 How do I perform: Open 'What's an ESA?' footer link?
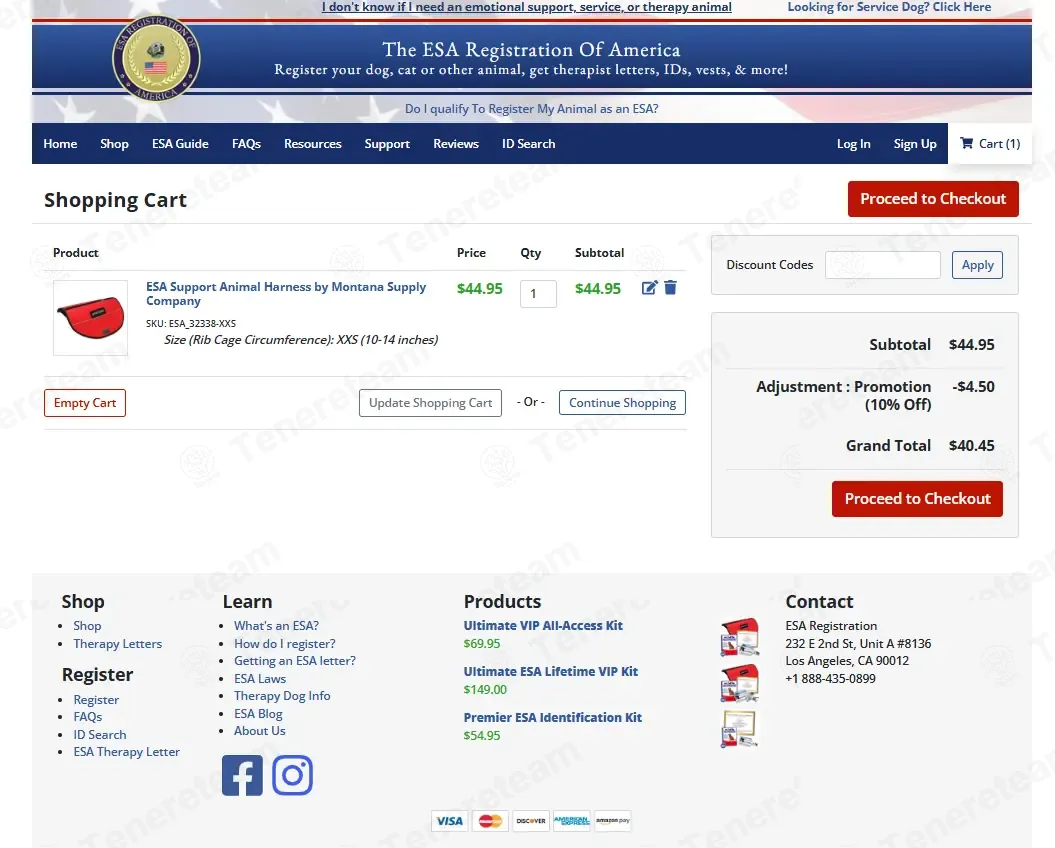pyautogui.click(x=277, y=626)
